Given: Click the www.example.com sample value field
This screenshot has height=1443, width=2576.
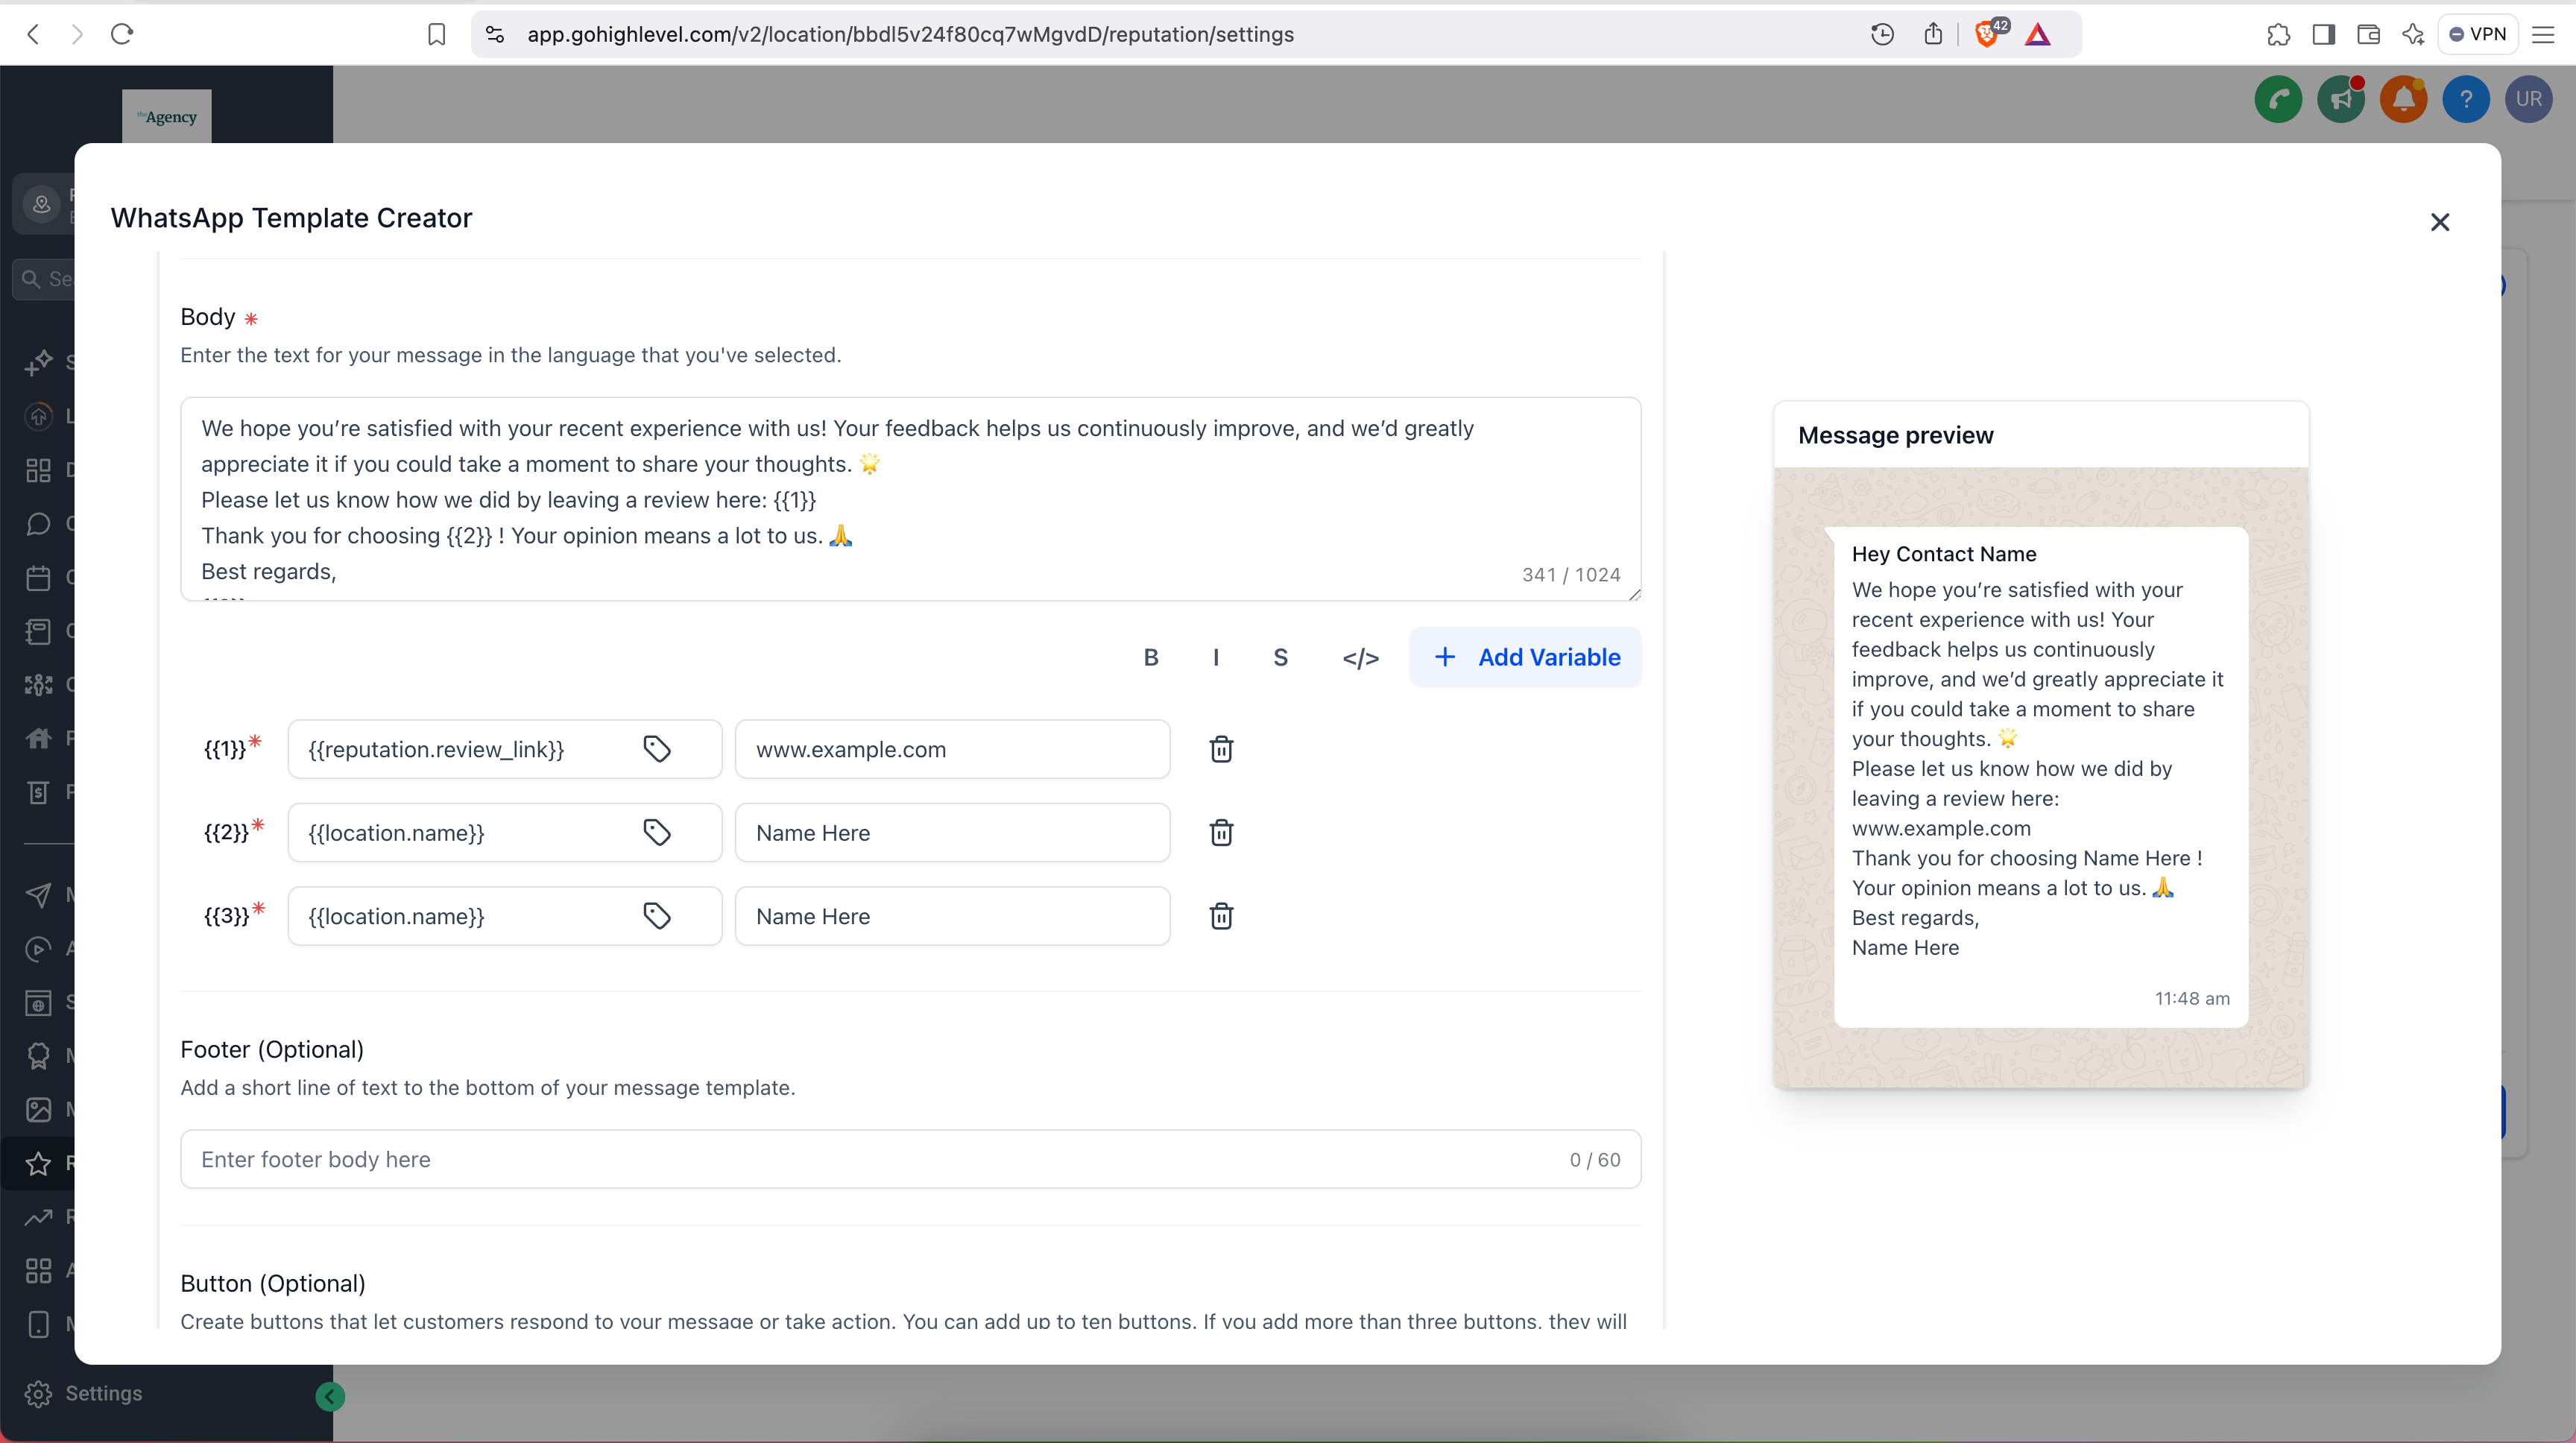Looking at the screenshot, I should pyautogui.click(x=952, y=749).
